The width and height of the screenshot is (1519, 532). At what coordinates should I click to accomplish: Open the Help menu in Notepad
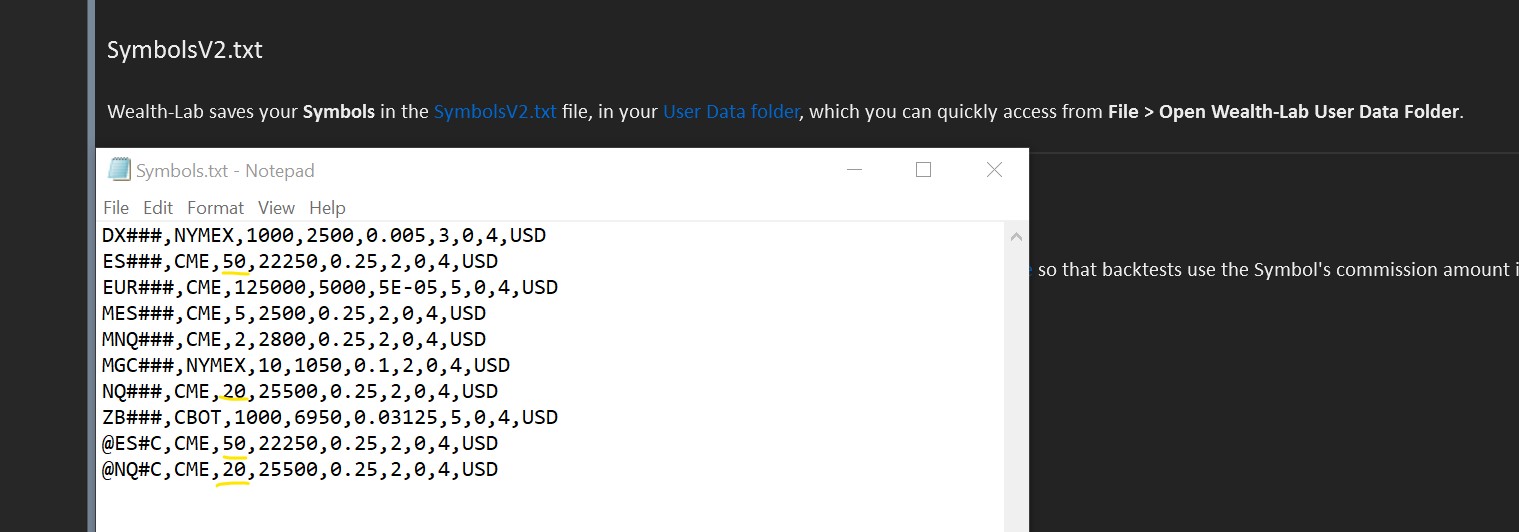[327, 208]
